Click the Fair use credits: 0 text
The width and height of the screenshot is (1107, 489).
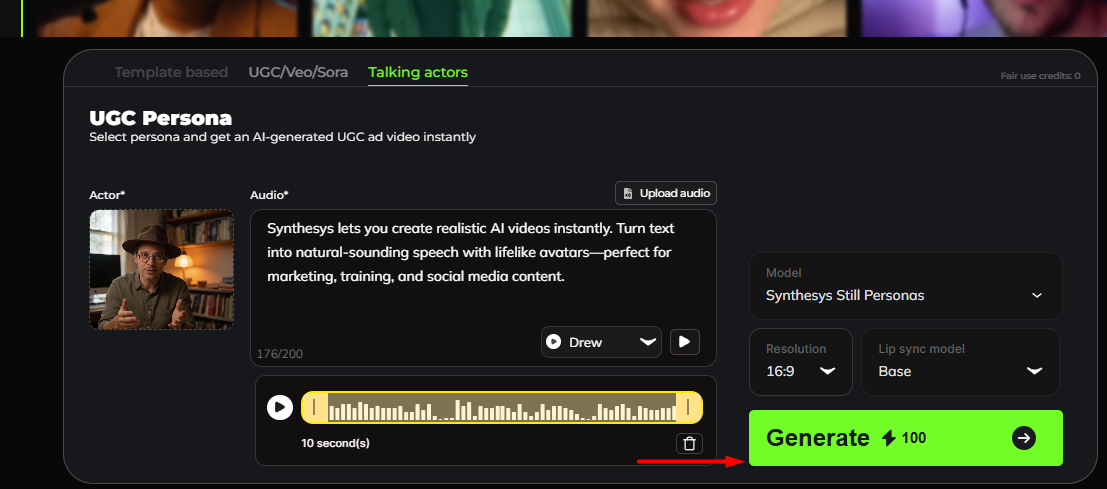[x=1040, y=76]
